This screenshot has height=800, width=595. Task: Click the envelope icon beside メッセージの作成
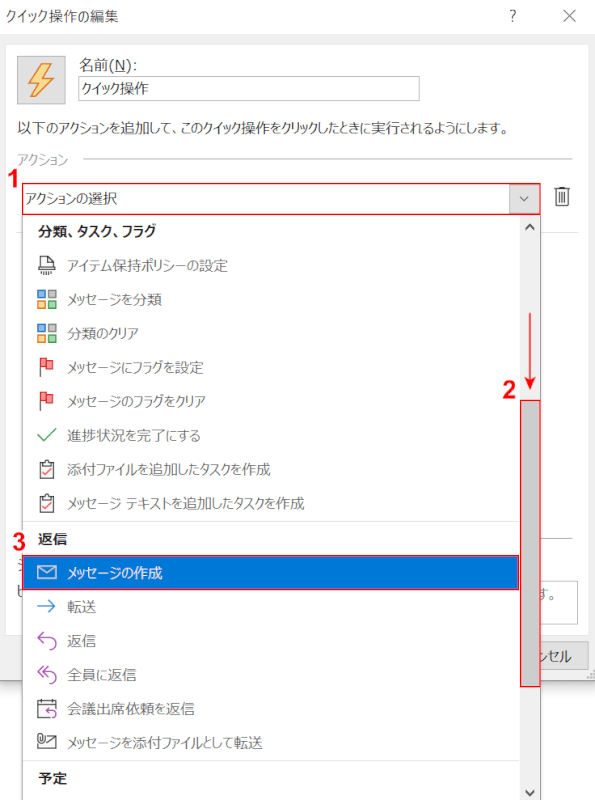[46, 572]
